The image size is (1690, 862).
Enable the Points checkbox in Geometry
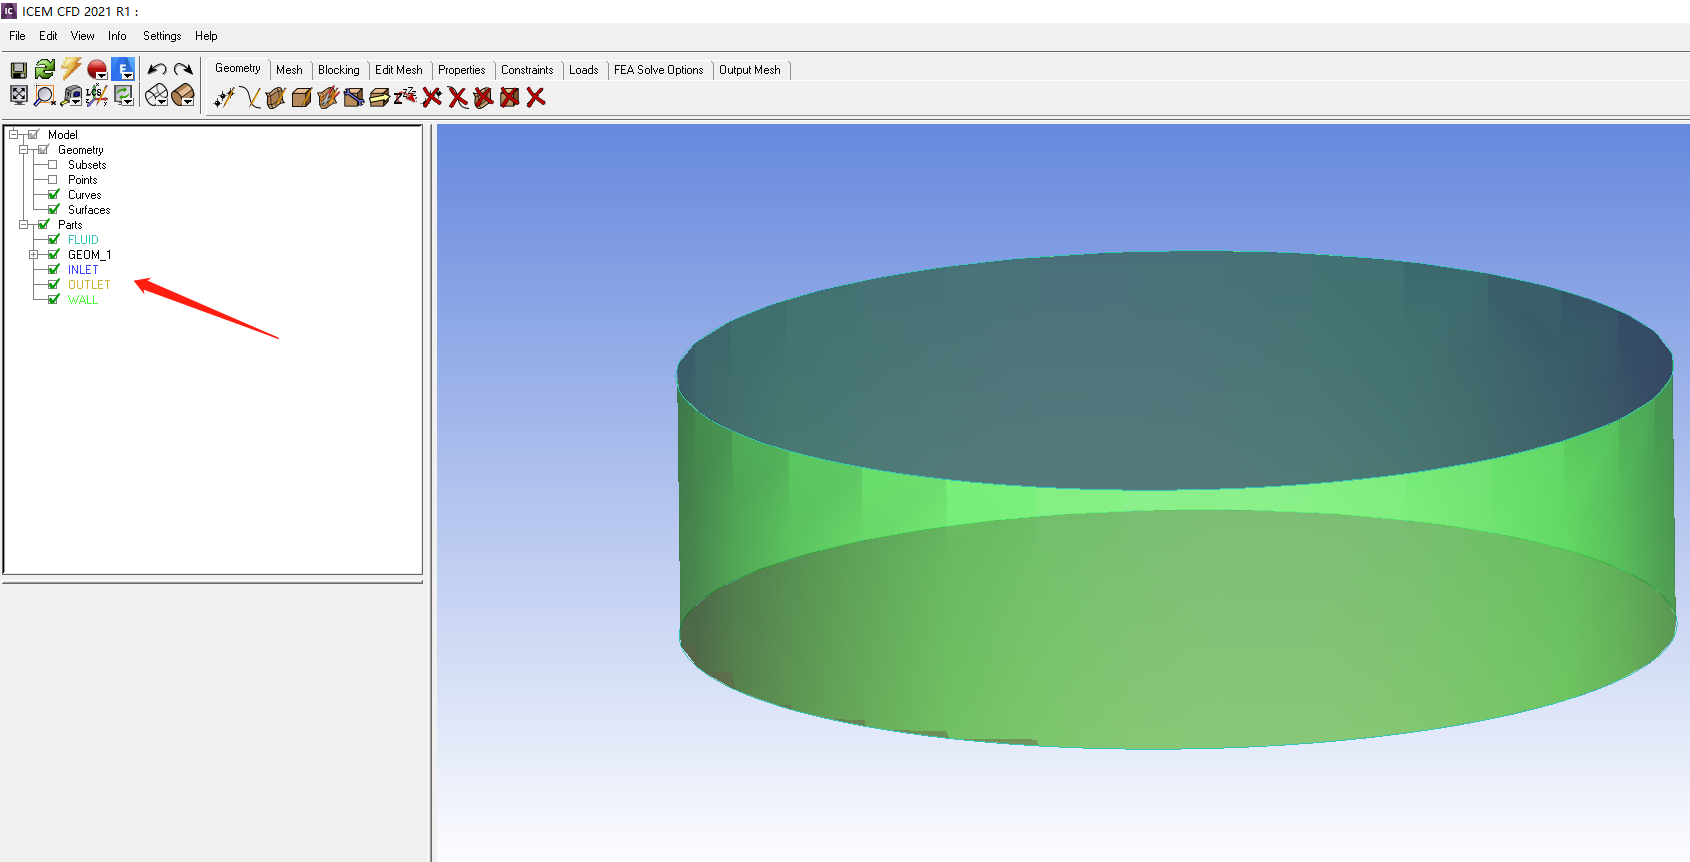[x=53, y=180]
